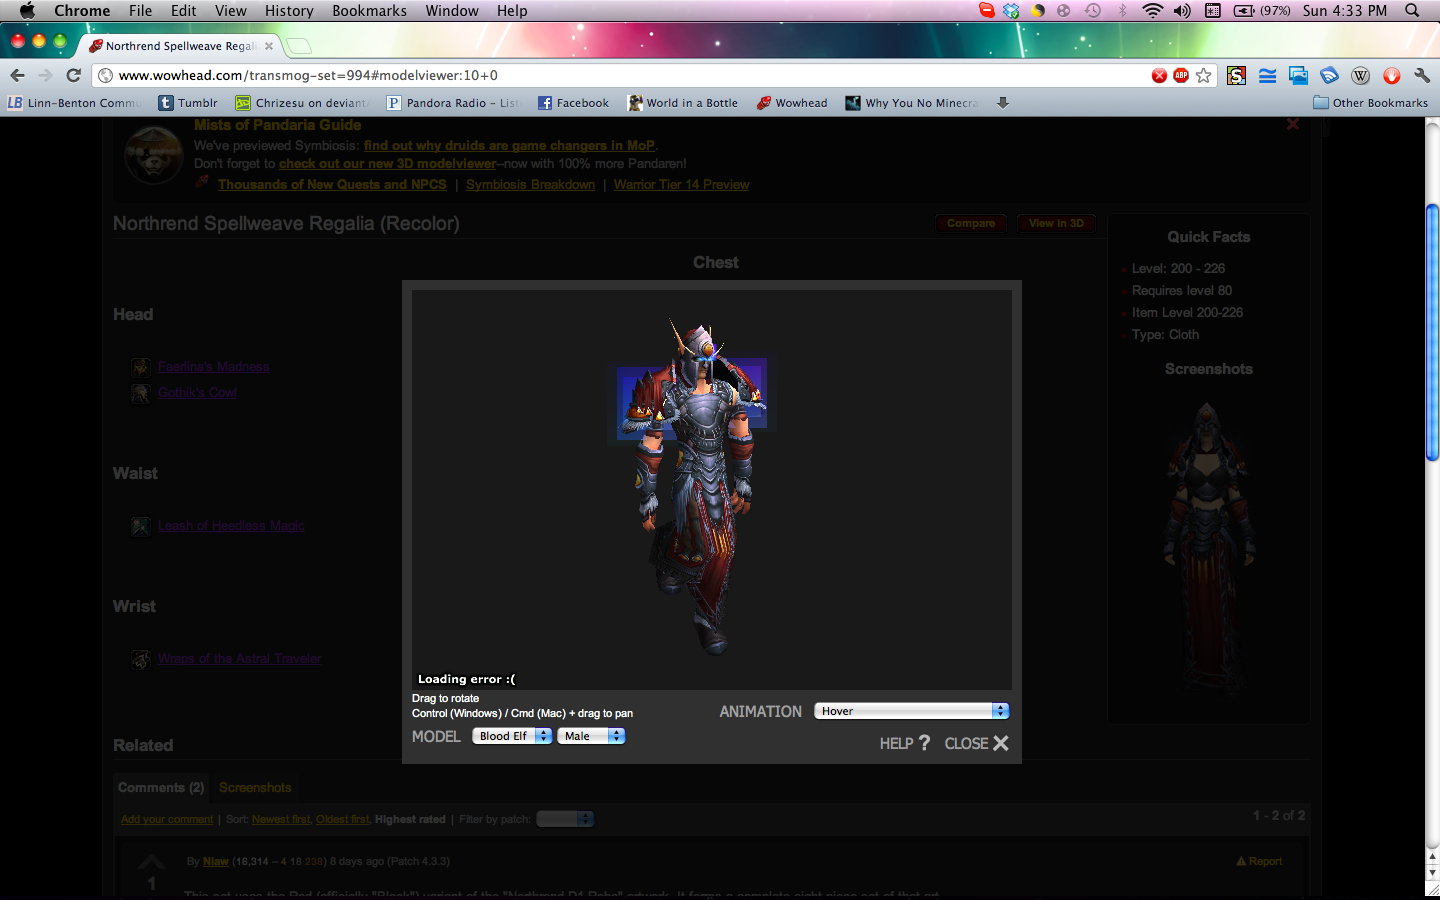Open the Add your comment link
1440x900 pixels.
[166, 818]
